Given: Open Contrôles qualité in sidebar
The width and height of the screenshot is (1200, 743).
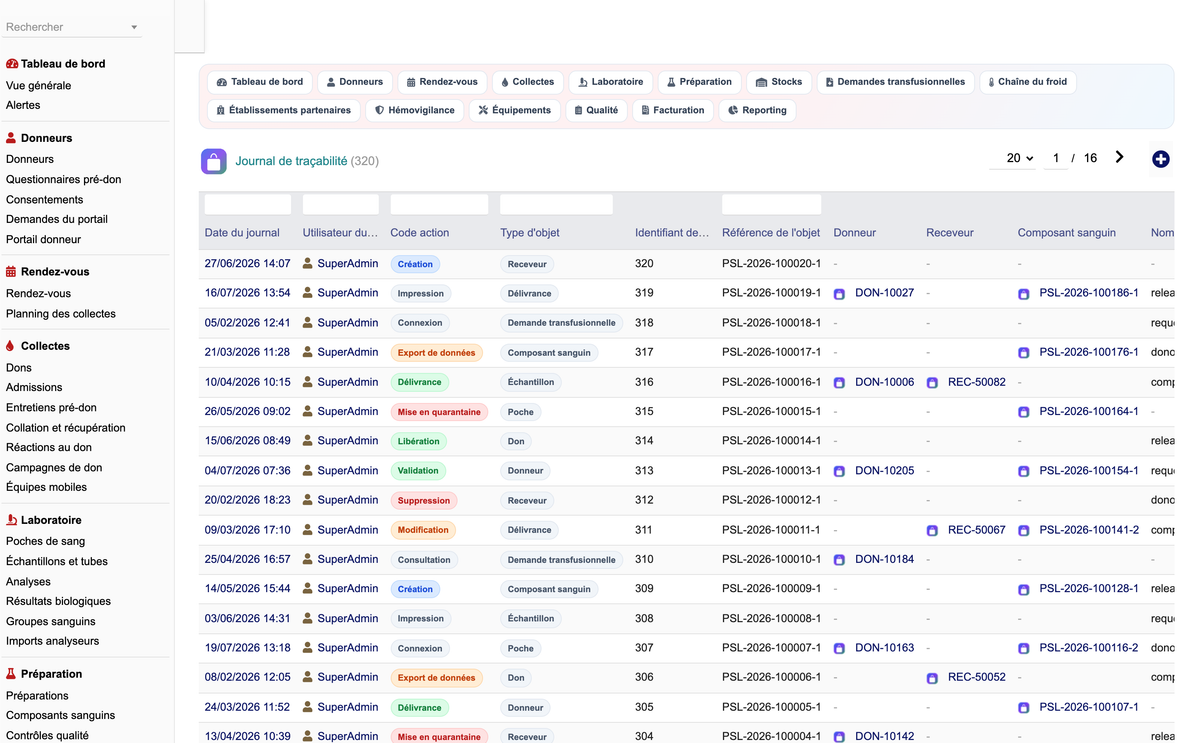Looking at the screenshot, I should [47, 735].
